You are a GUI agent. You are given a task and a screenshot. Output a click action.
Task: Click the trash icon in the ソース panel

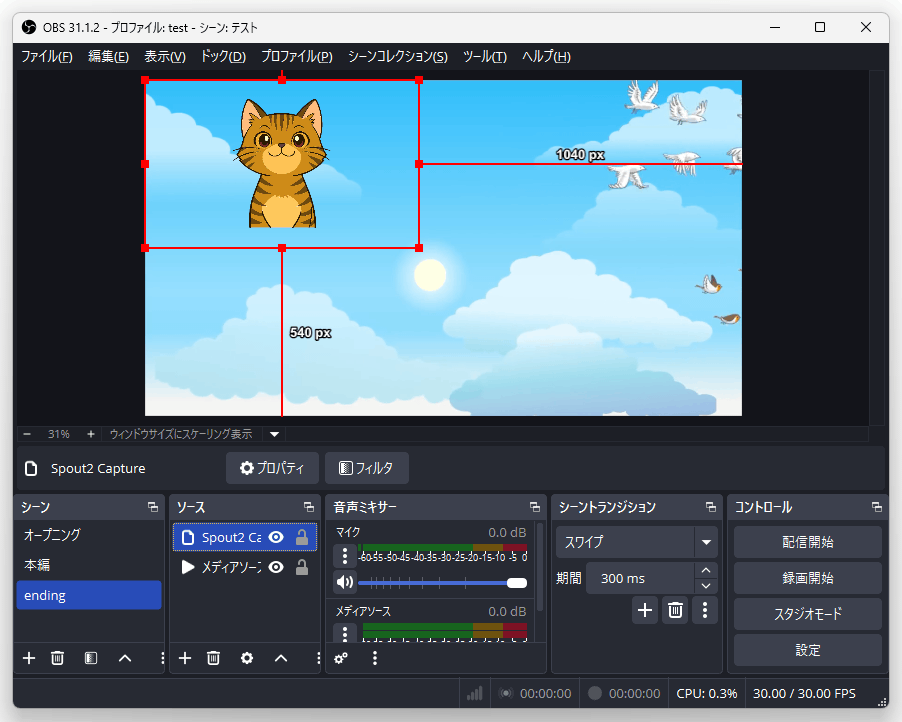(x=213, y=658)
